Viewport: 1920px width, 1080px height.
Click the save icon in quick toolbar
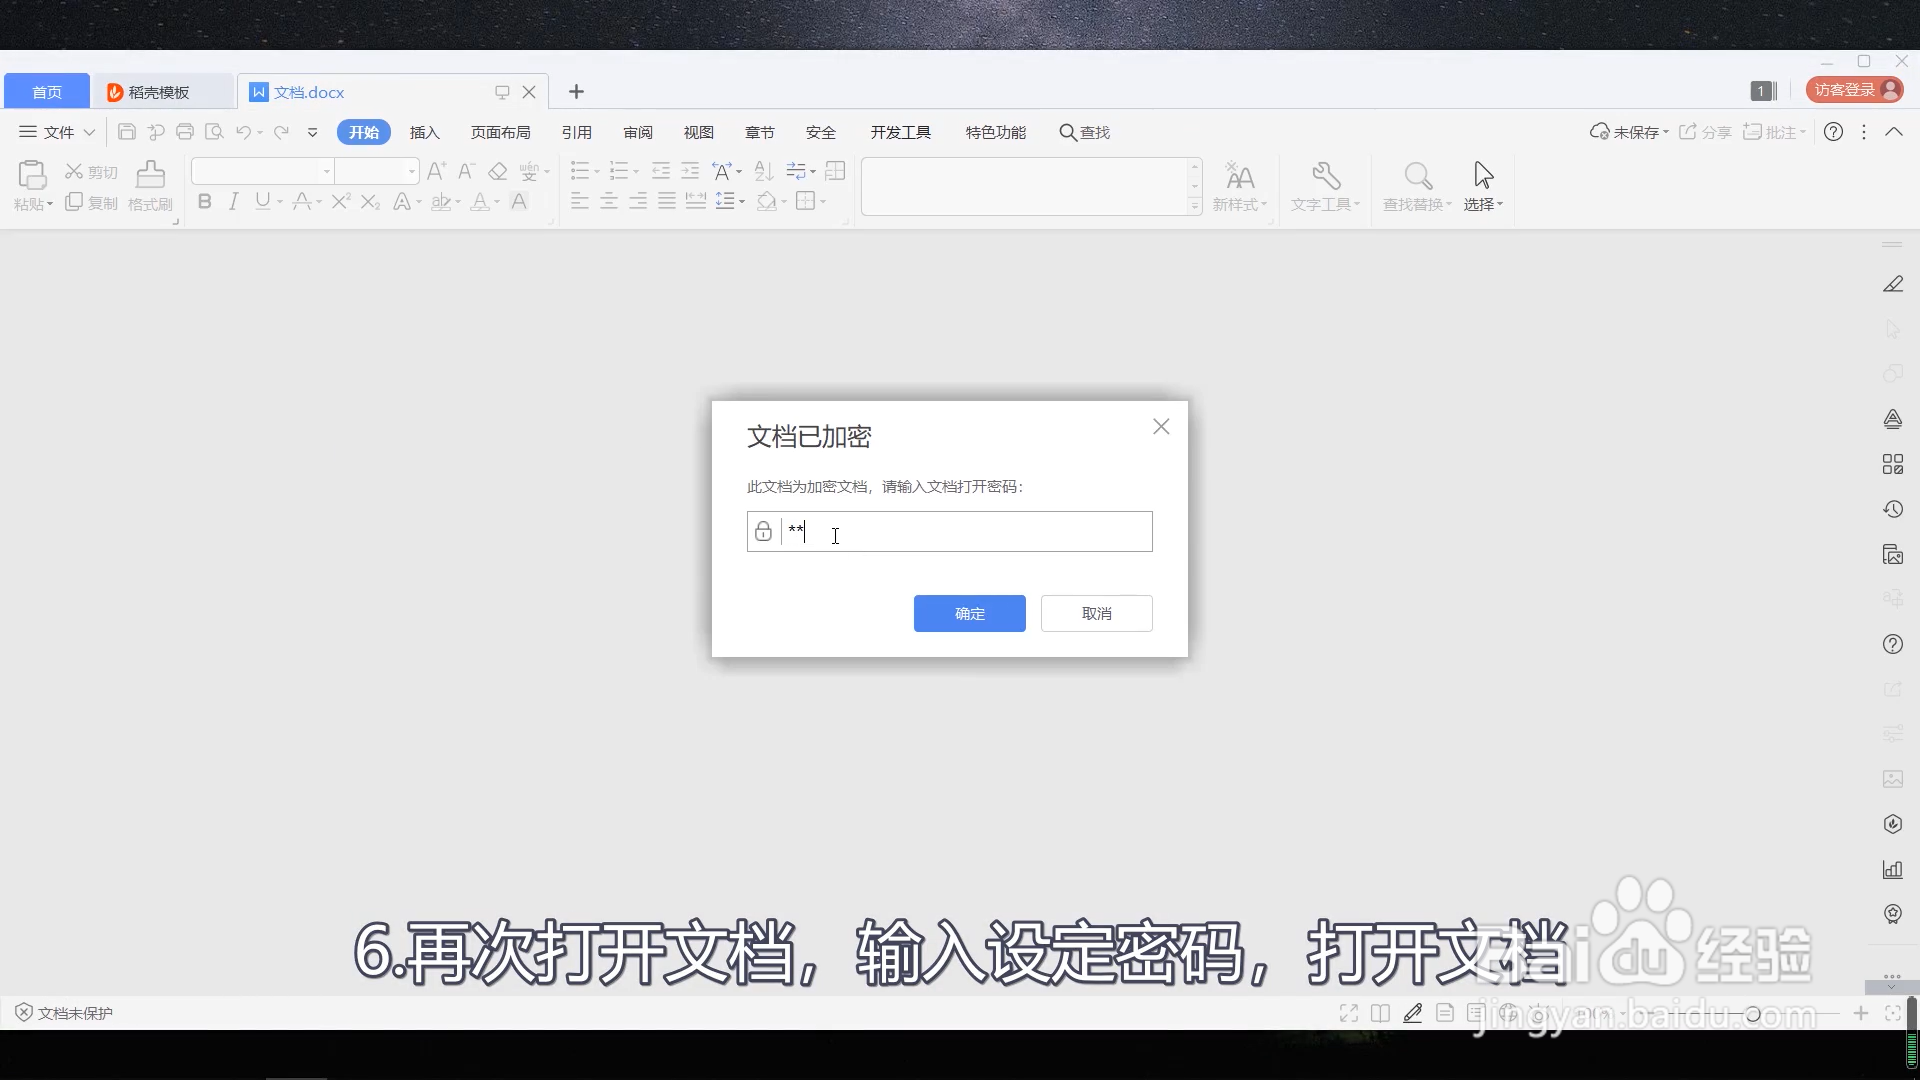tap(126, 132)
